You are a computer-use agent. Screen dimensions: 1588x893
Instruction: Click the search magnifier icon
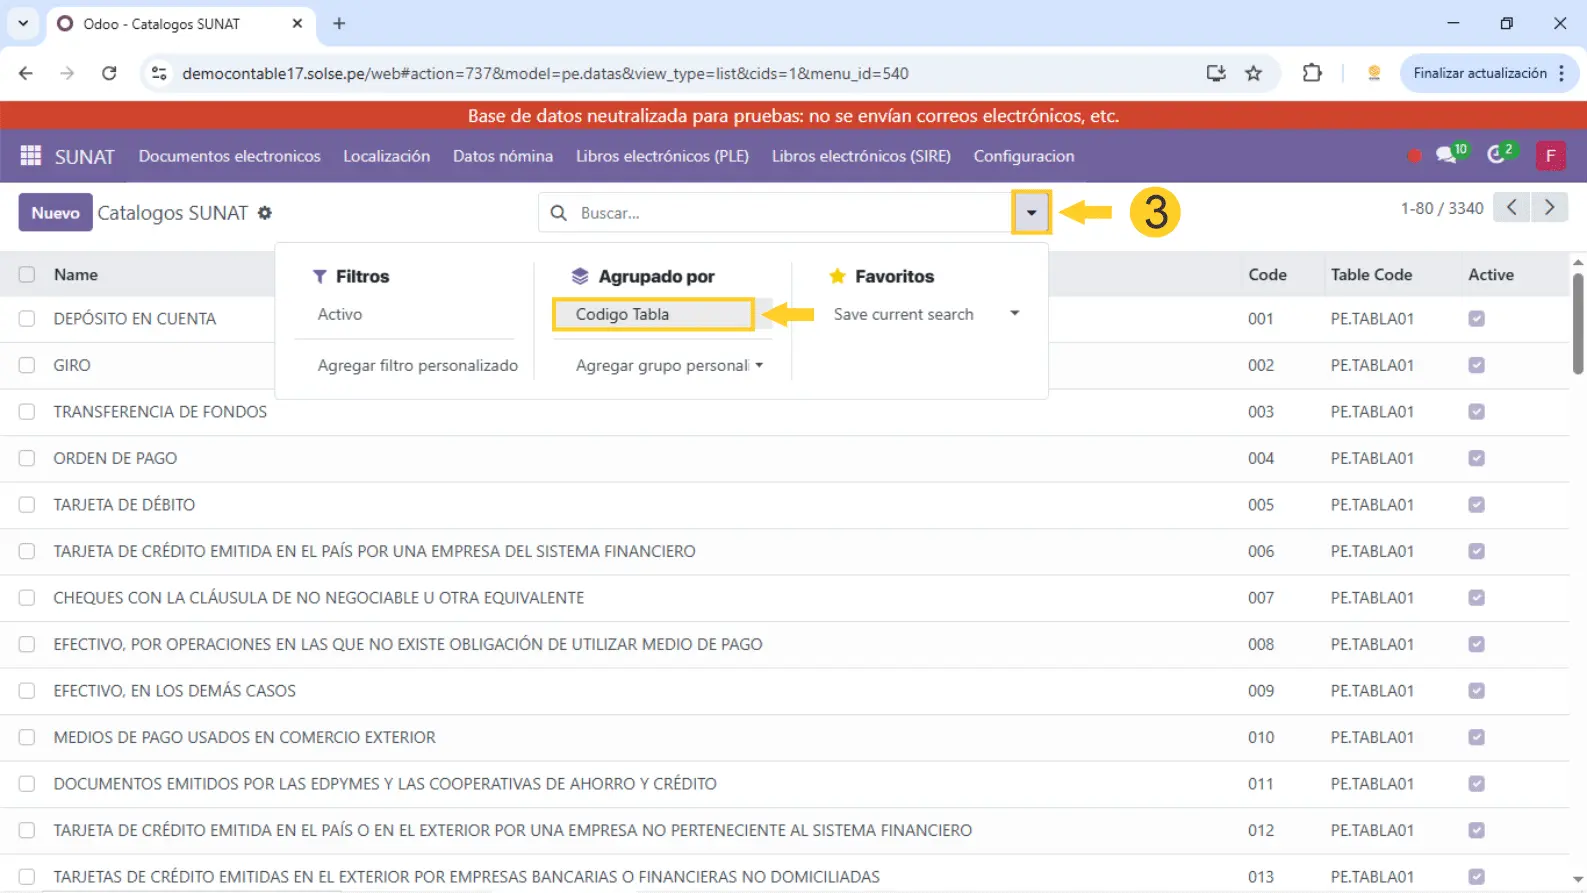[559, 213]
